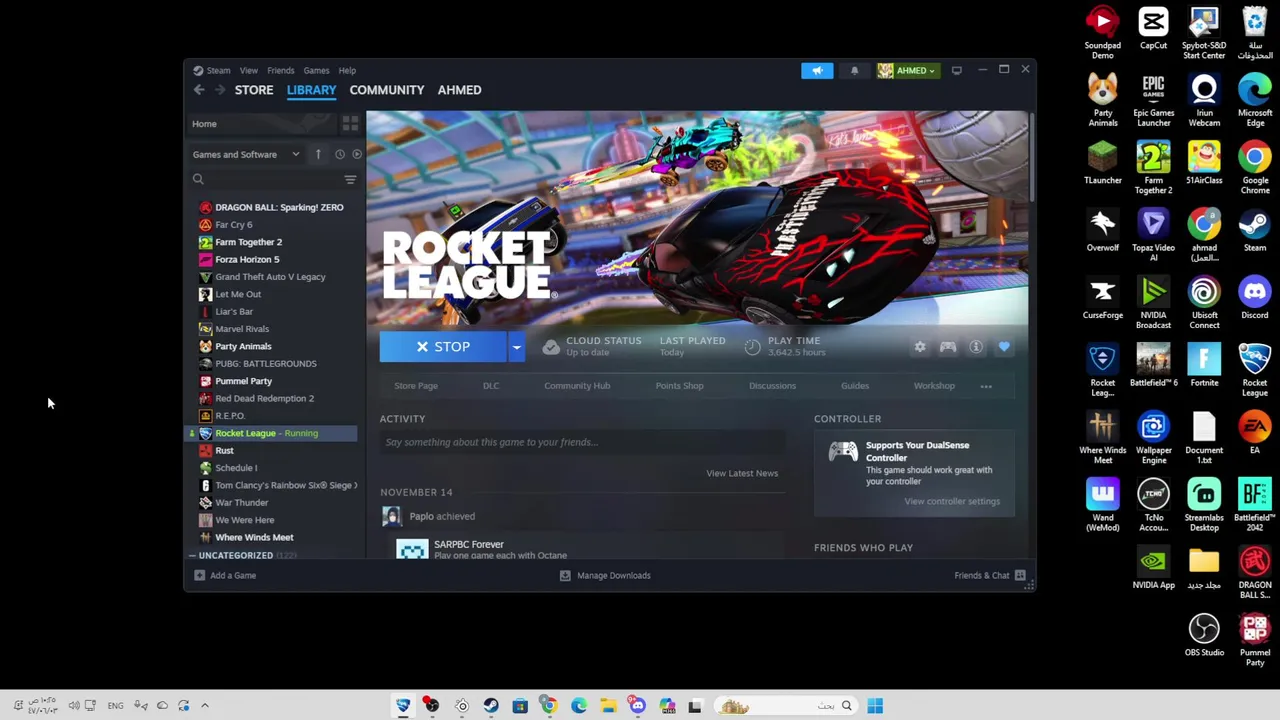Open game info icon for Rocket League
The height and width of the screenshot is (720, 1280).
(x=976, y=347)
